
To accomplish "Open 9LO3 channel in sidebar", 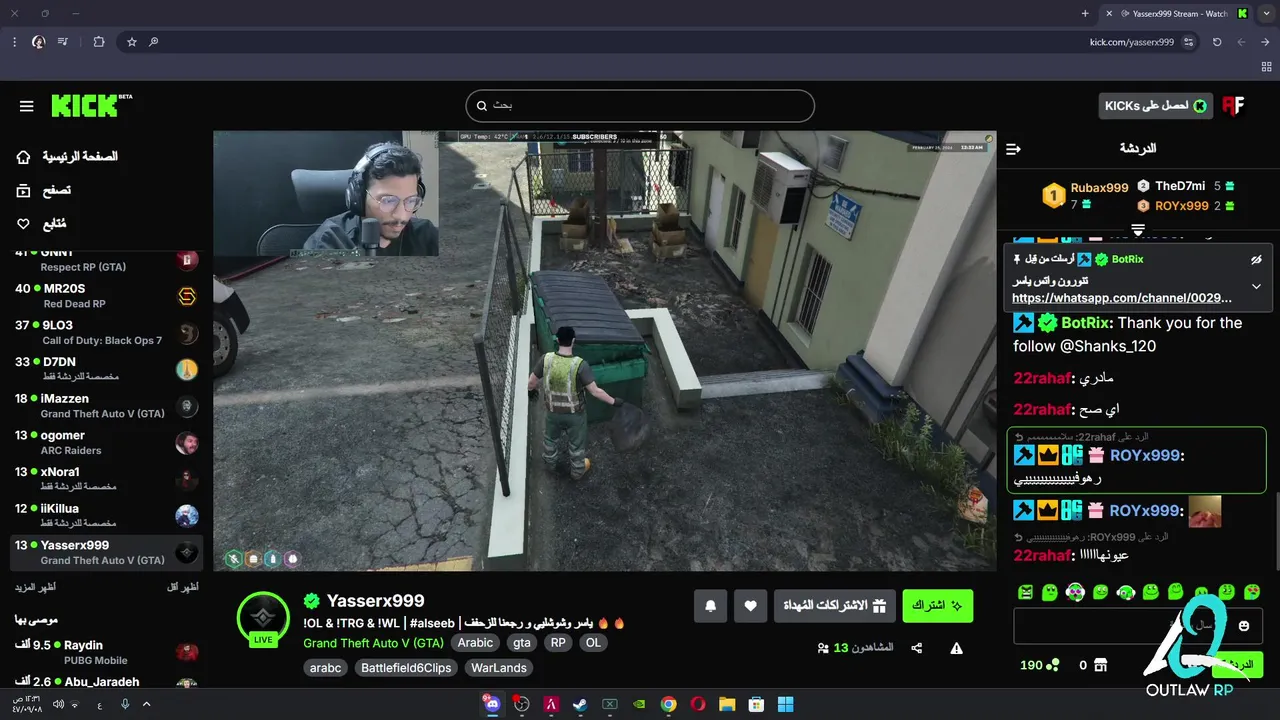I will 106,333.
